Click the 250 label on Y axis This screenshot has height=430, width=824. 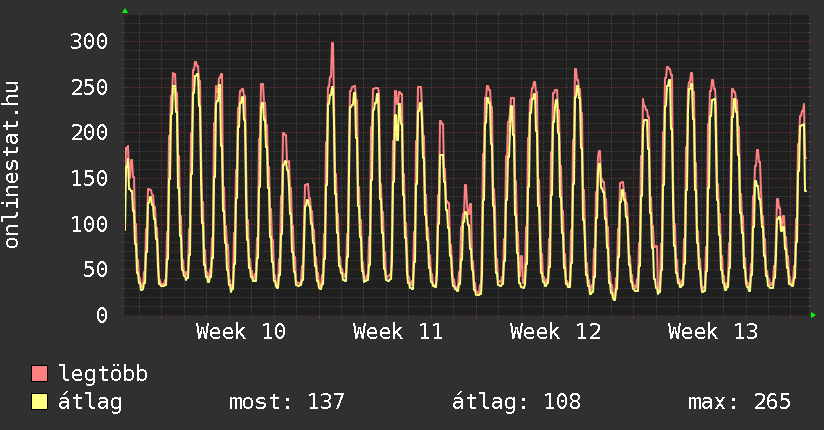click(88, 87)
